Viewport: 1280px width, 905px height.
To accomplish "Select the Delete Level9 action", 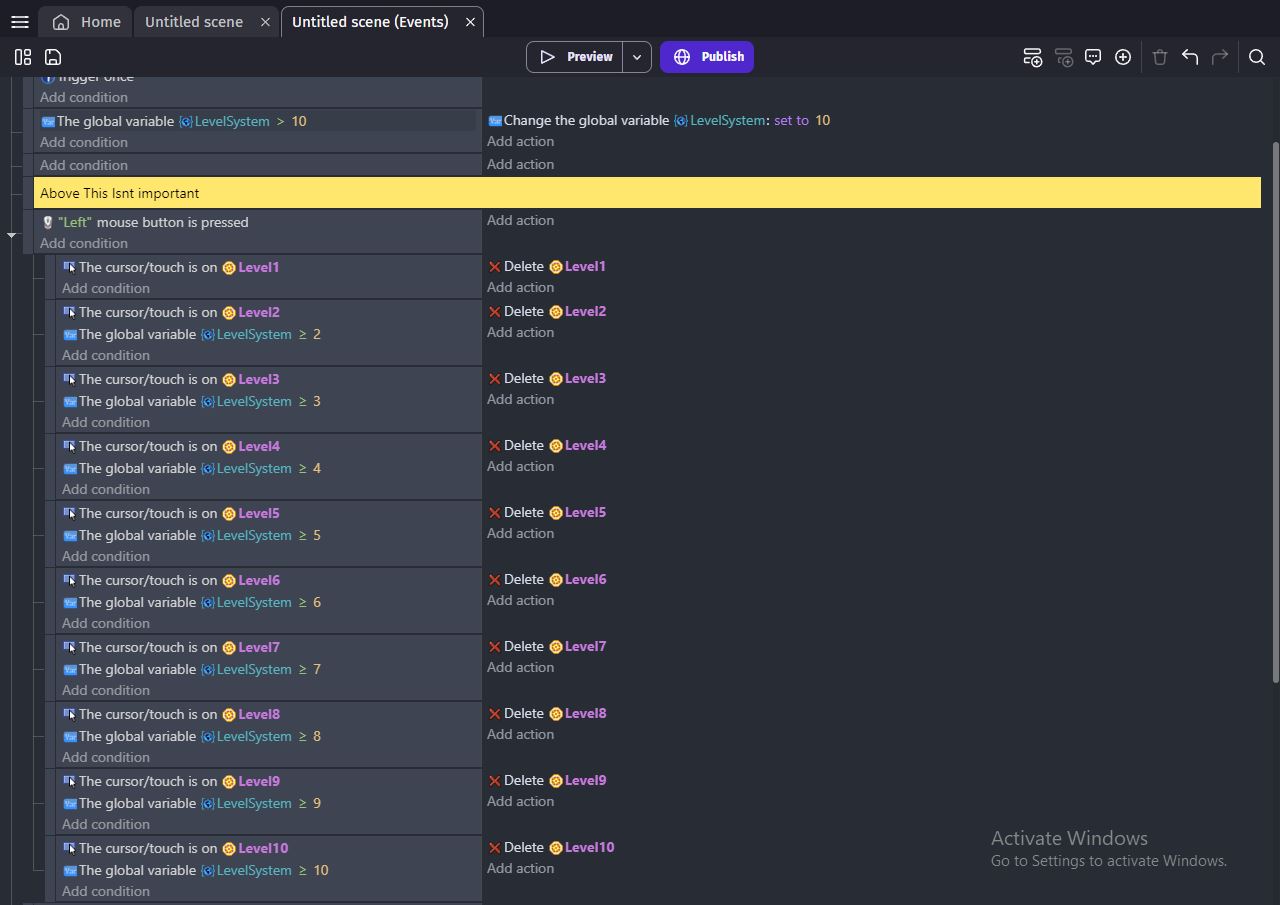I will coord(547,780).
